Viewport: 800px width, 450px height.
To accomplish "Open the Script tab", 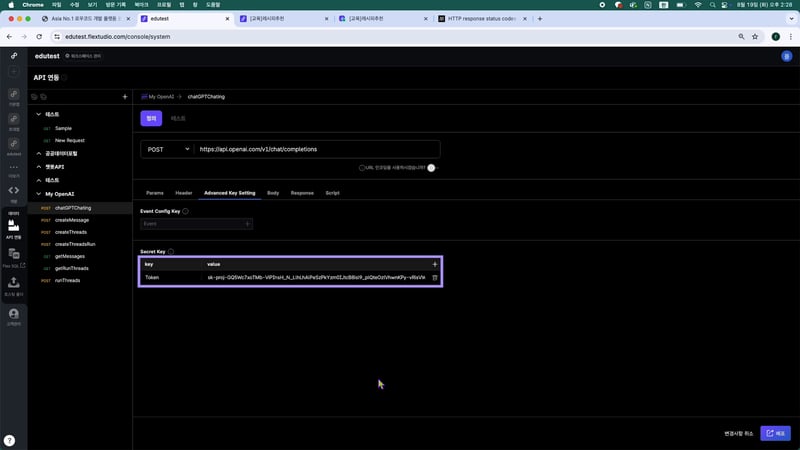I will pyautogui.click(x=332, y=192).
